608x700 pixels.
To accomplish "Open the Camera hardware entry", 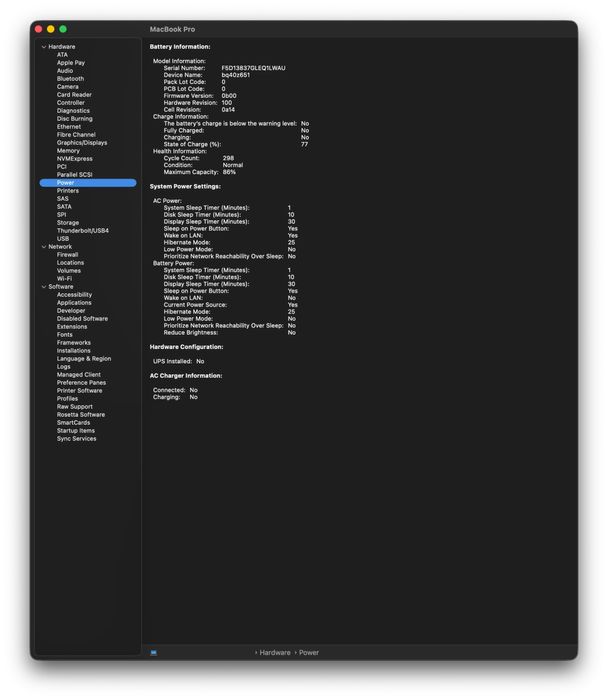I will point(67,87).
